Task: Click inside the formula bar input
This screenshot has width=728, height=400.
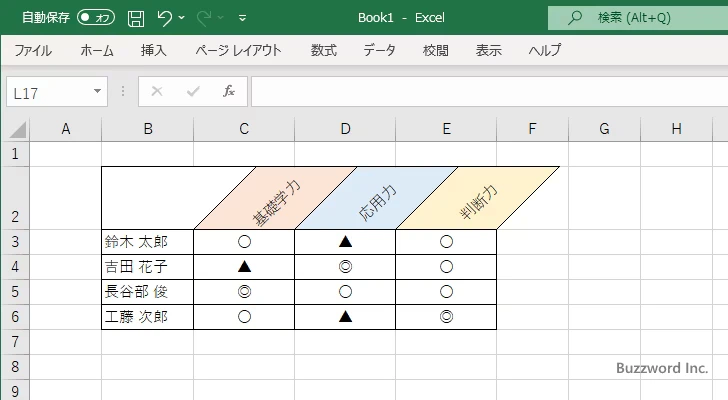Action: [489, 92]
